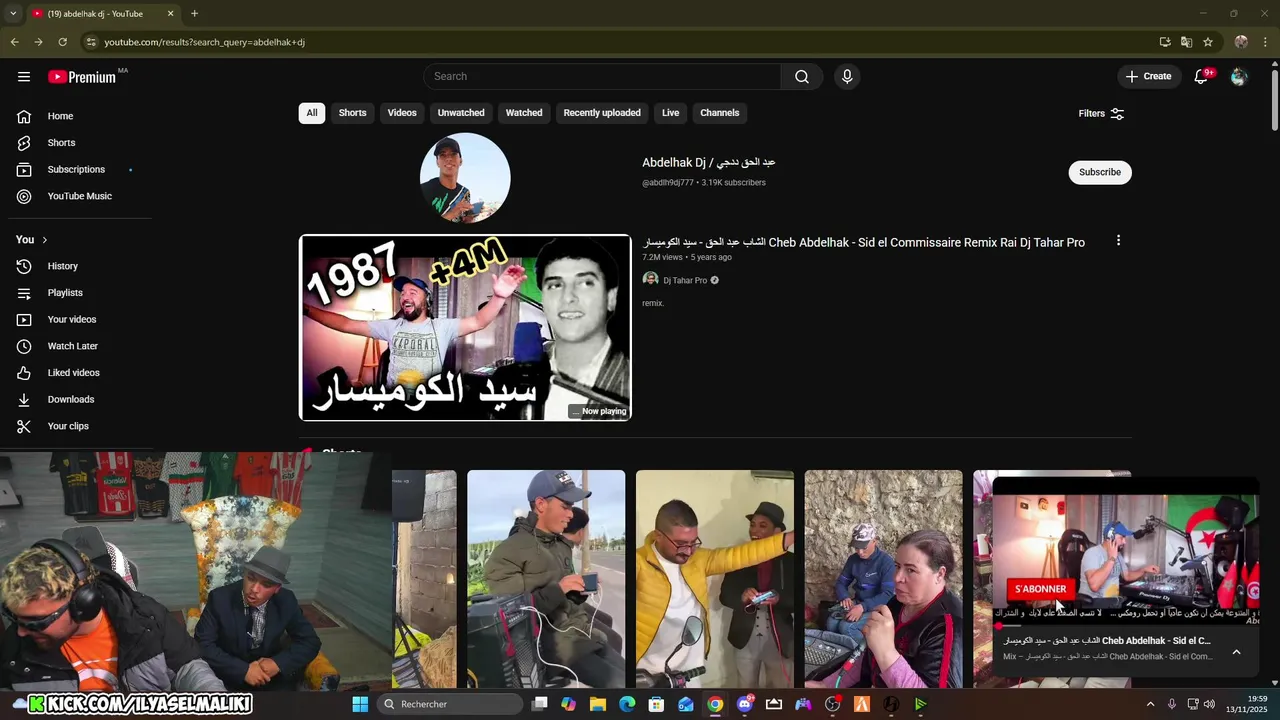Viewport: 1280px width, 720px height.
Task: Expand the You section chevron
Action: (44, 240)
